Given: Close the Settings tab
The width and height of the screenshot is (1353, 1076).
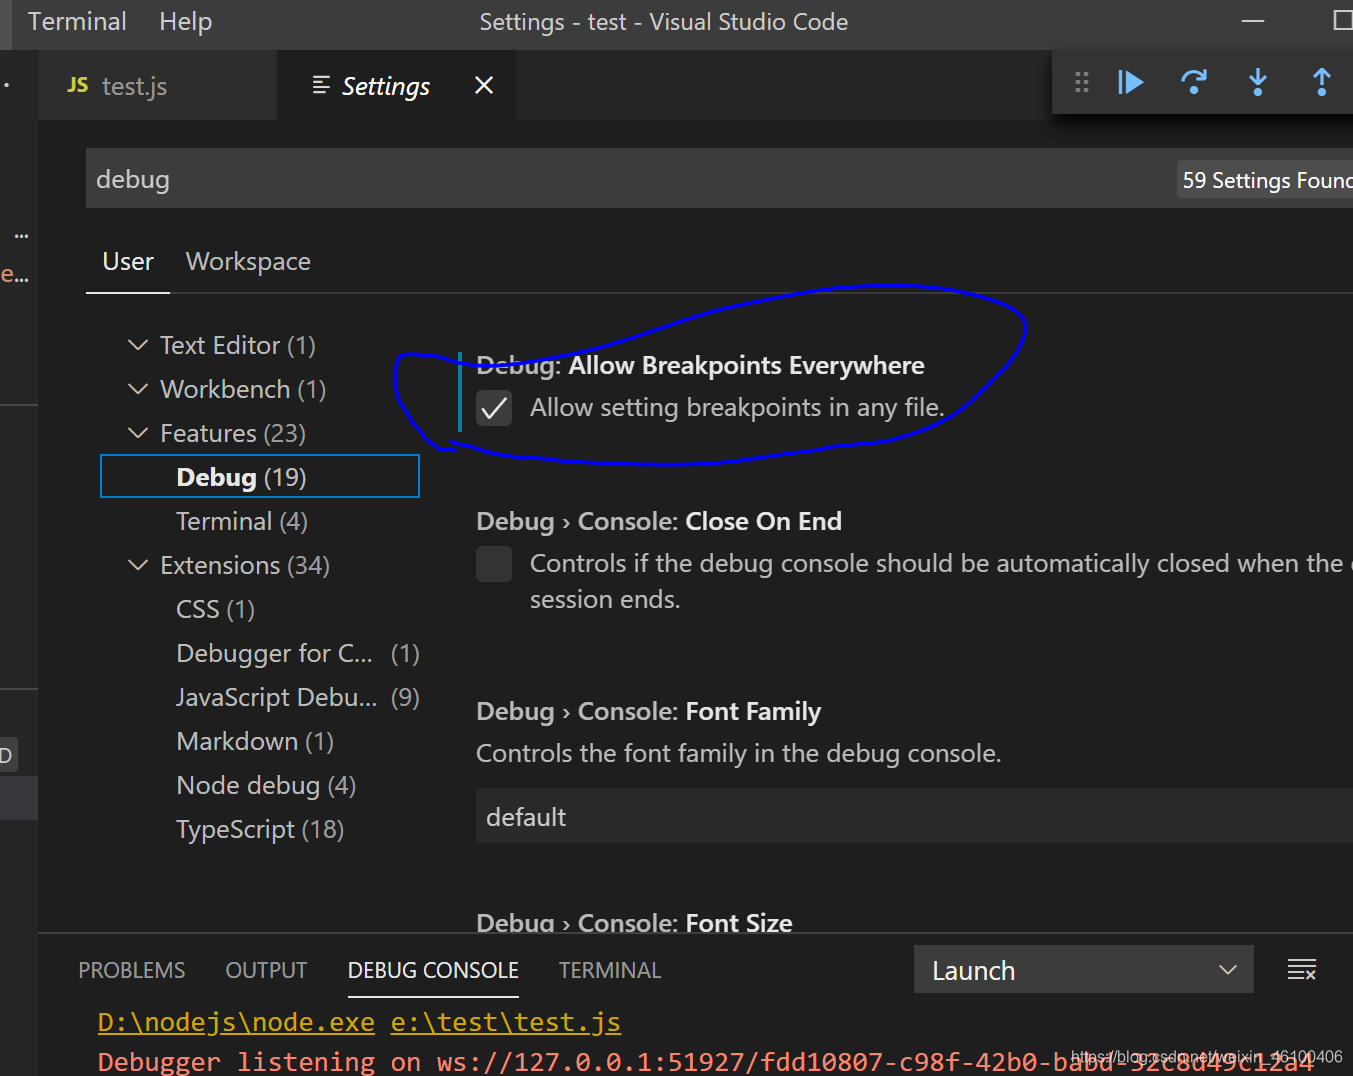Looking at the screenshot, I should 484,85.
